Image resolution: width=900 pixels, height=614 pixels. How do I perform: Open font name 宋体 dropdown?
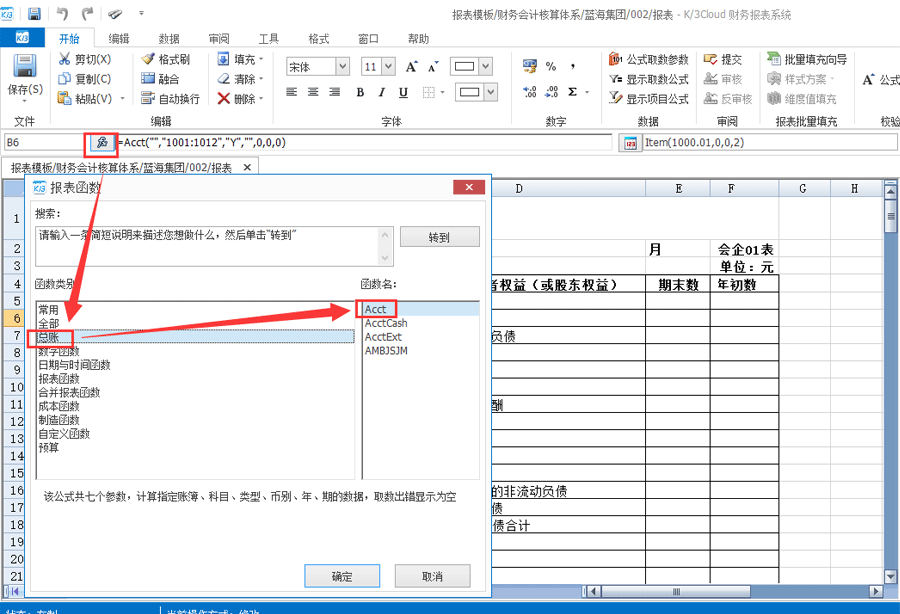tap(343, 67)
